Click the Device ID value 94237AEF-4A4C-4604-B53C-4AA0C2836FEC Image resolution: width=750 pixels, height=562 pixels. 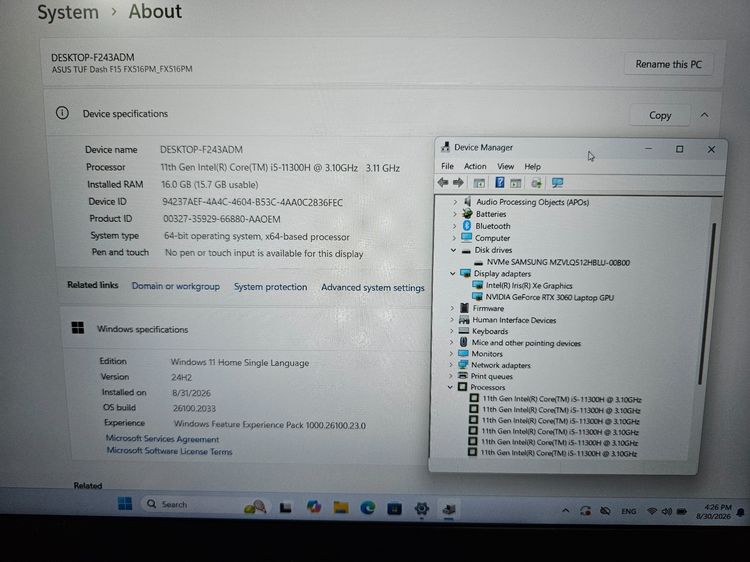(253, 202)
